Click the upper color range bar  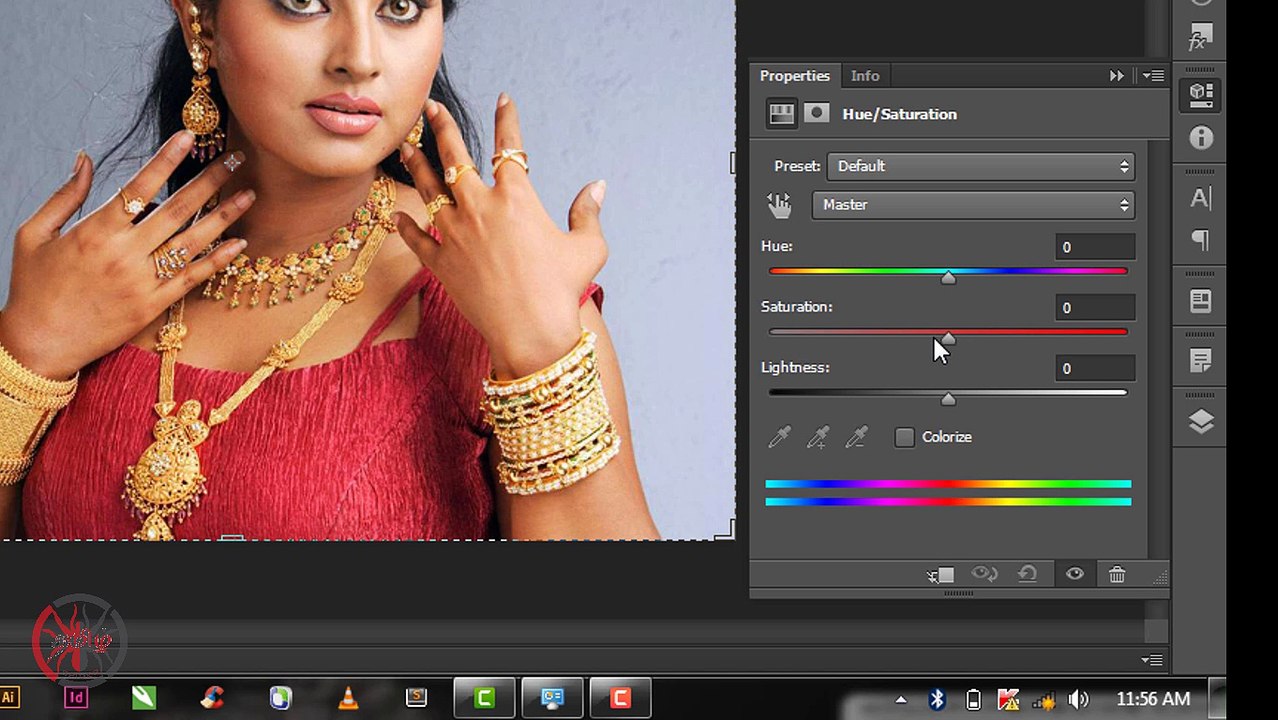tap(948, 484)
